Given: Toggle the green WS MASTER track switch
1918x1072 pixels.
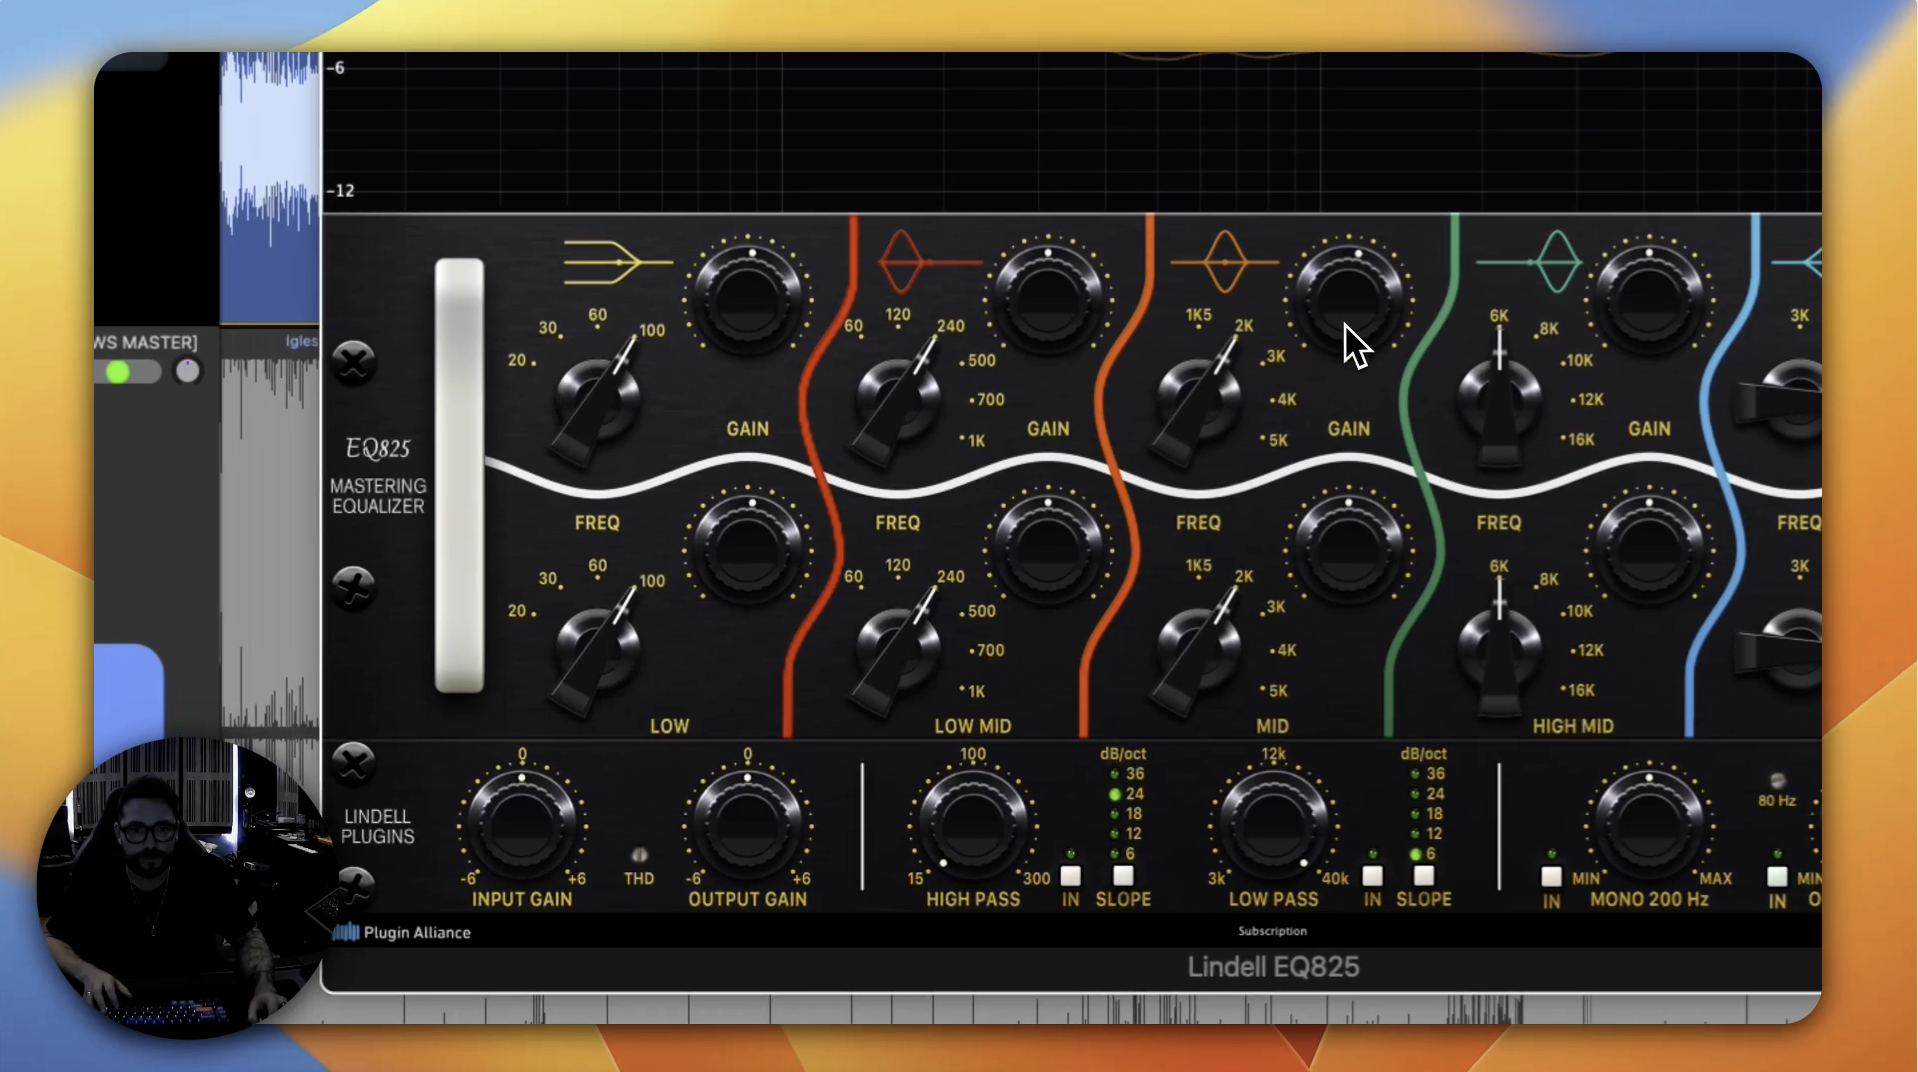Looking at the screenshot, I should point(127,372).
